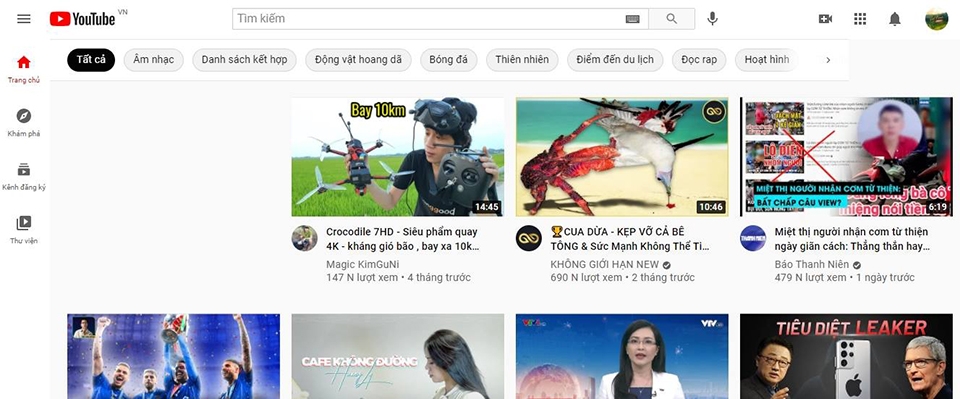Select the Động vật hoang dã chip
The height and width of the screenshot is (399, 960).
(358, 60)
